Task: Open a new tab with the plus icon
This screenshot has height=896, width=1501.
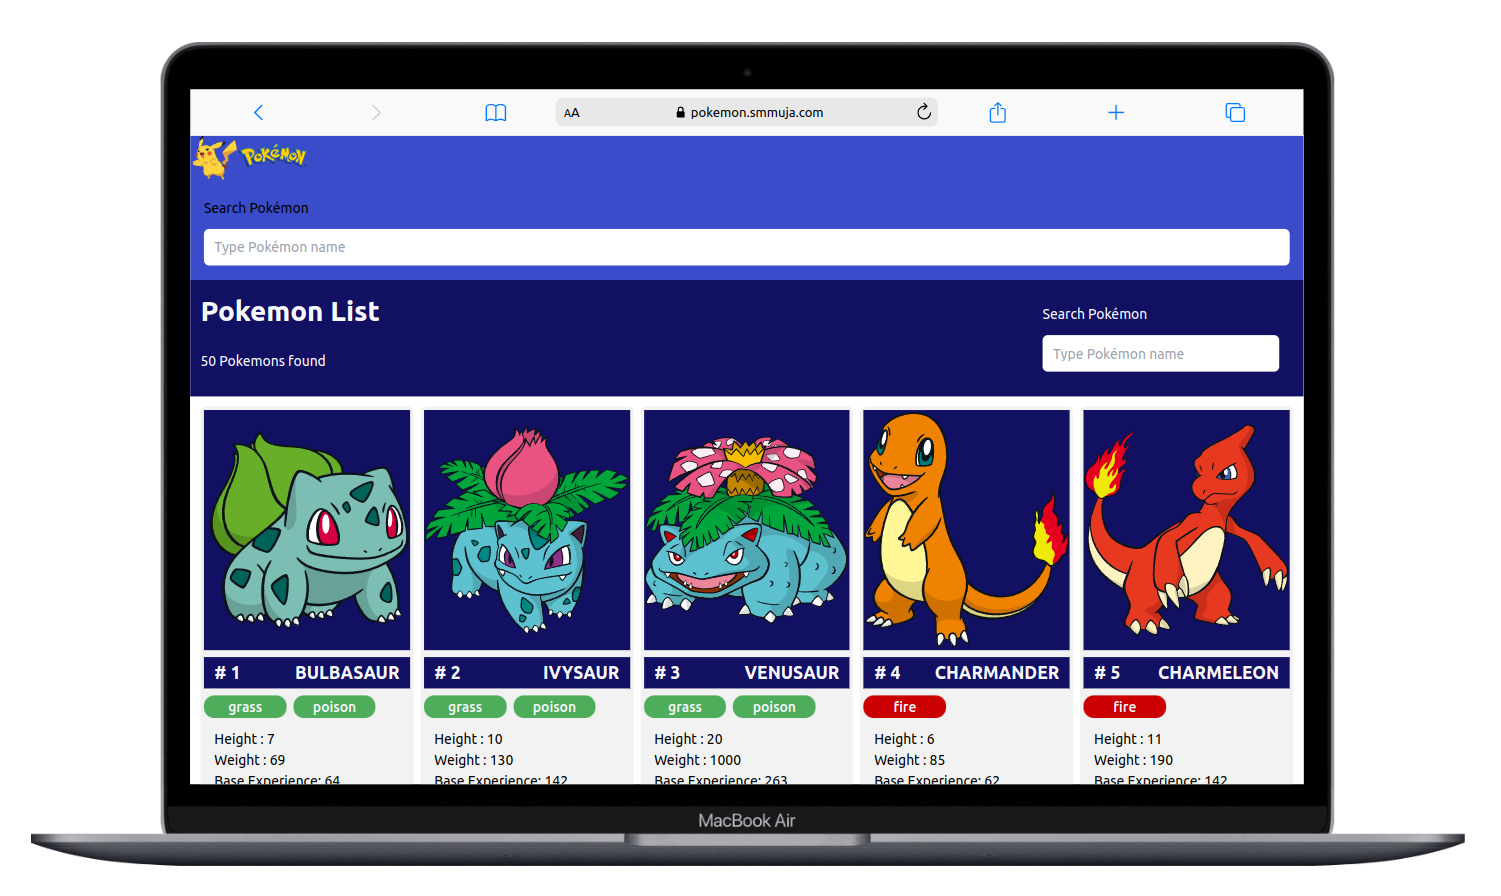Action: [x=1116, y=113]
